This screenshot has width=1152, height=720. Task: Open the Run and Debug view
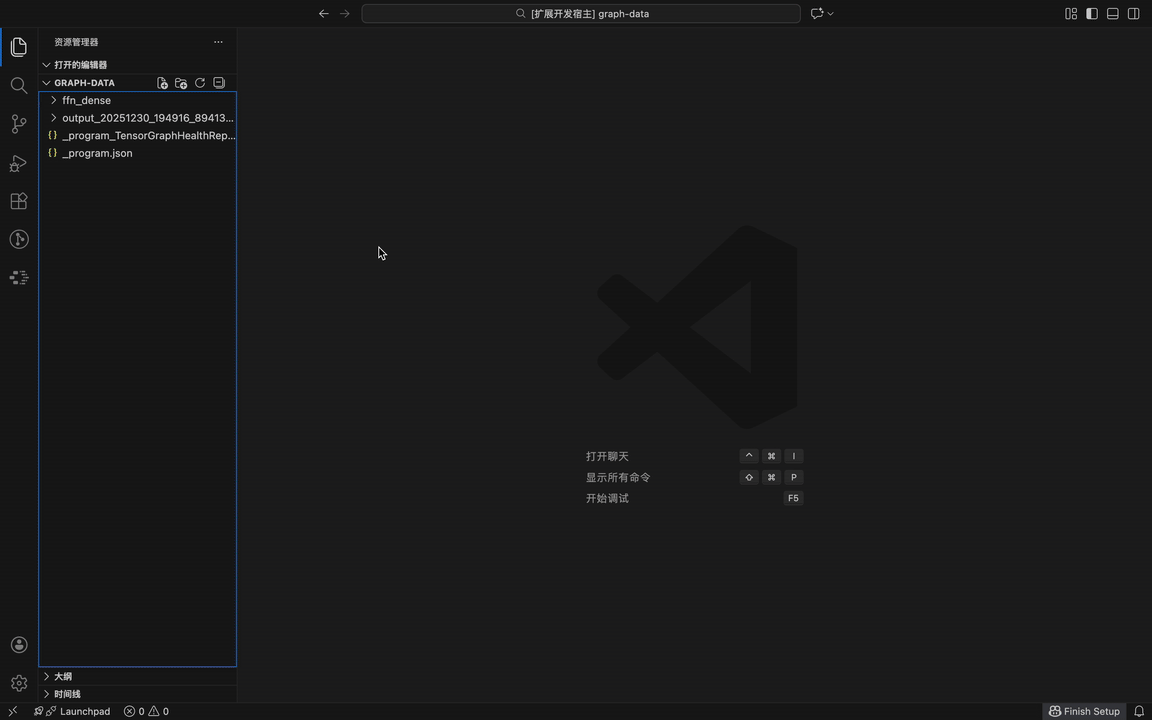(x=18, y=163)
